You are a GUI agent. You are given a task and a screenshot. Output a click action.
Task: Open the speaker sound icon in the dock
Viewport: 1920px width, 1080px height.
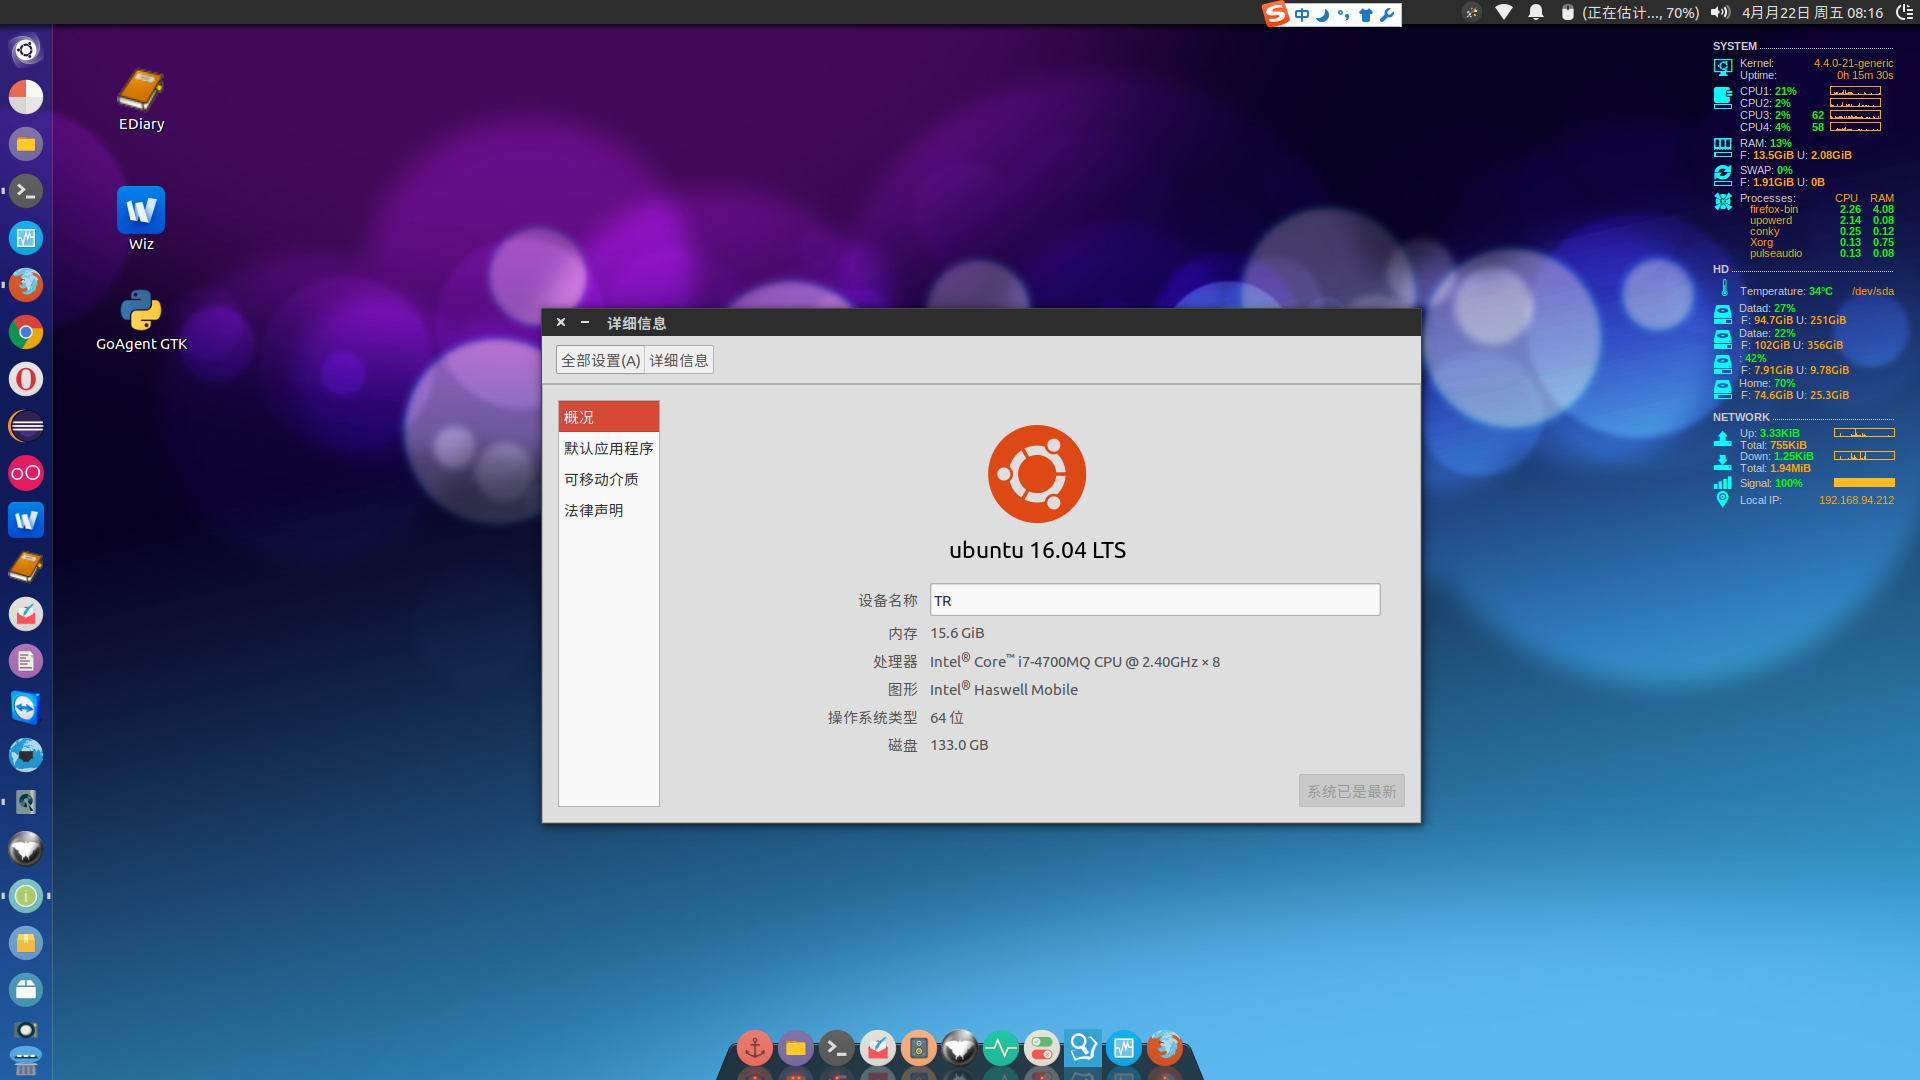[x=919, y=1048]
